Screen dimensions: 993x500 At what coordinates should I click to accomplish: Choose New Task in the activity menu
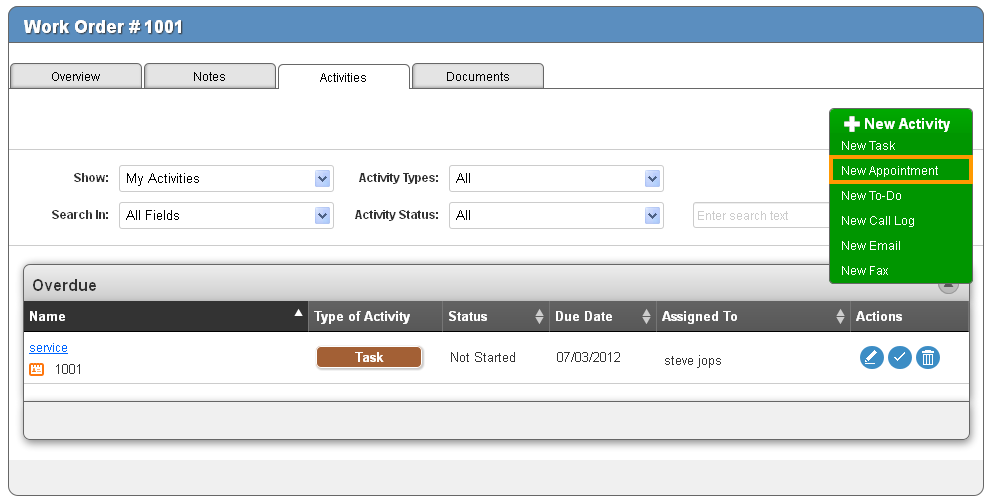click(x=868, y=146)
